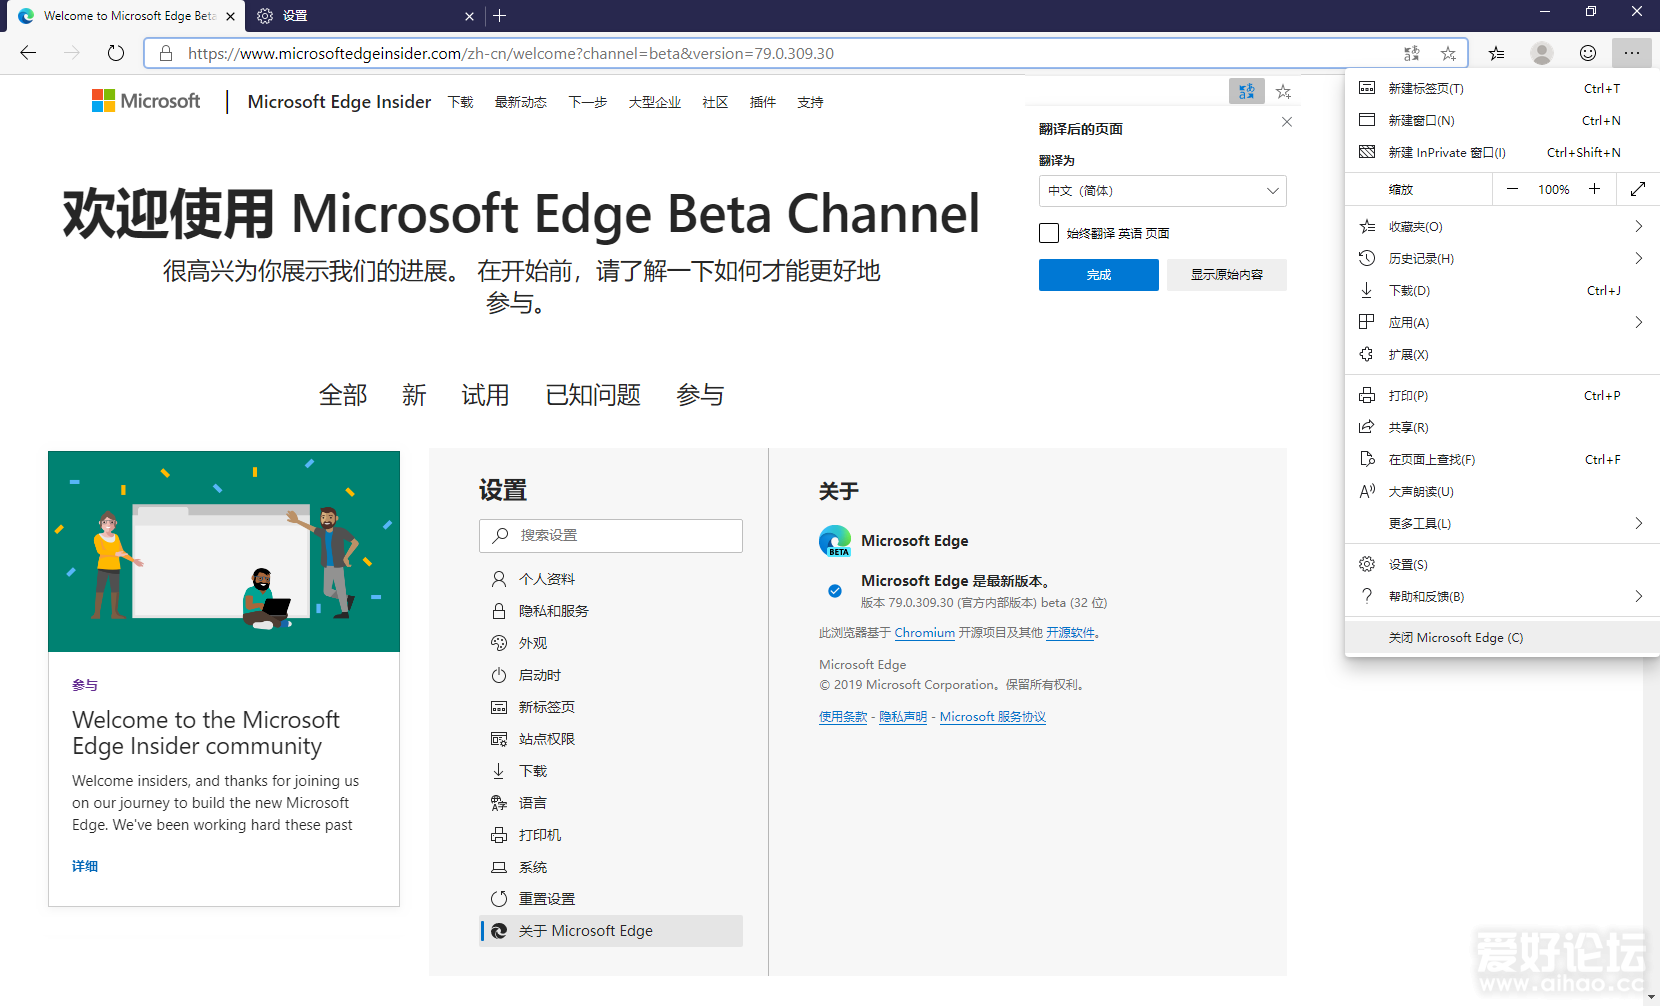
Task: Click the star icon above translate popup
Action: [1284, 91]
